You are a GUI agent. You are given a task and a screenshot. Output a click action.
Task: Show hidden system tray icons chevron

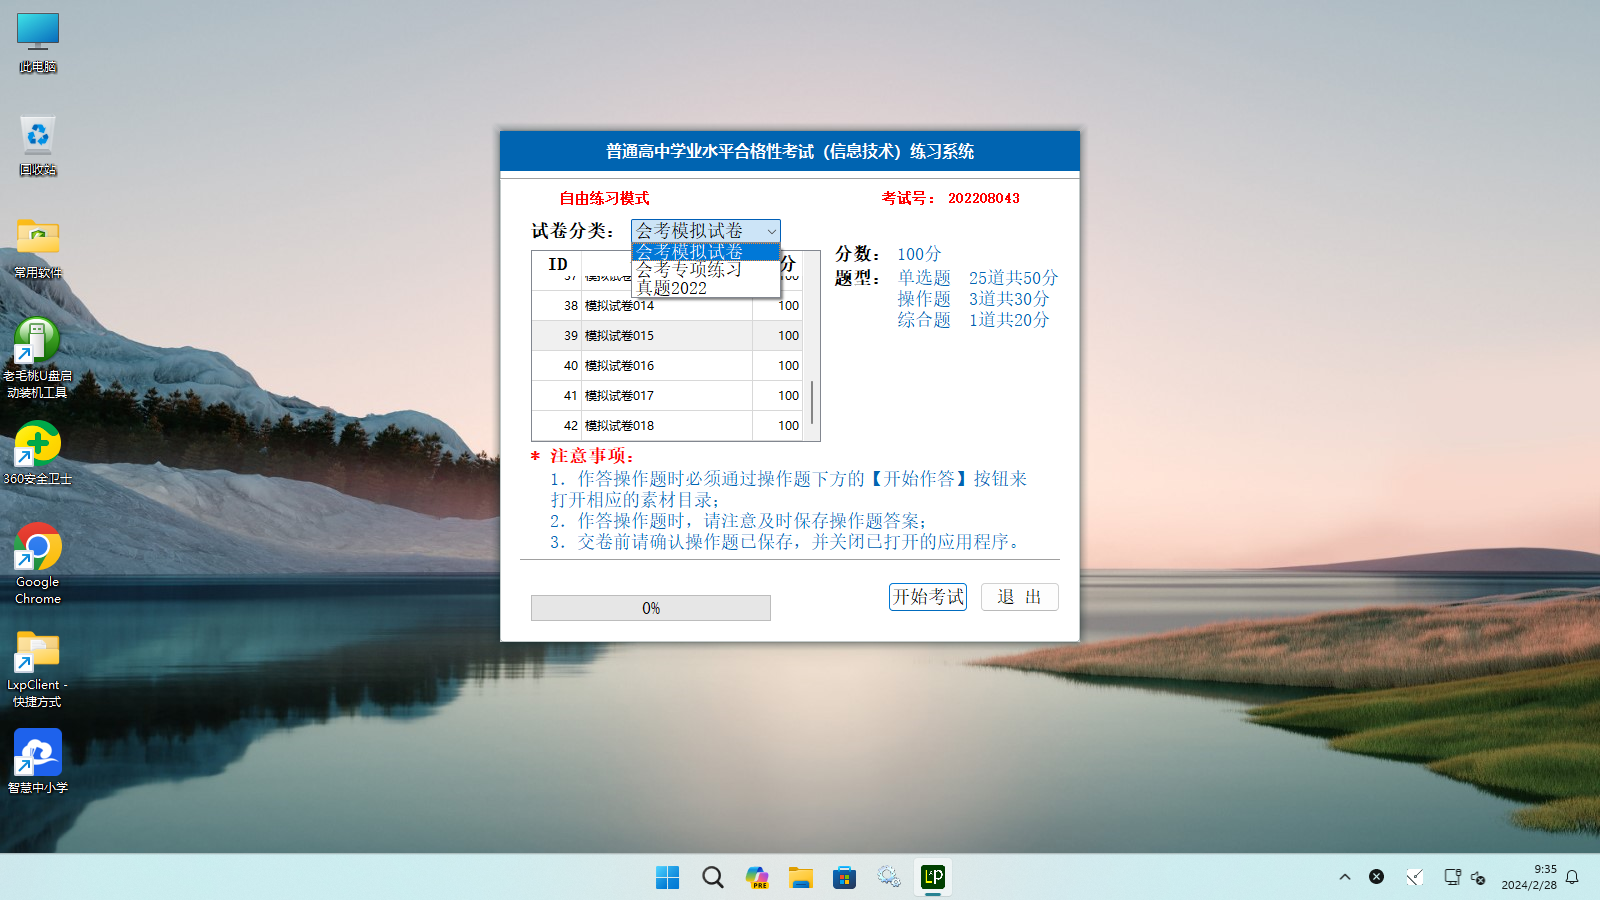point(1344,877)
